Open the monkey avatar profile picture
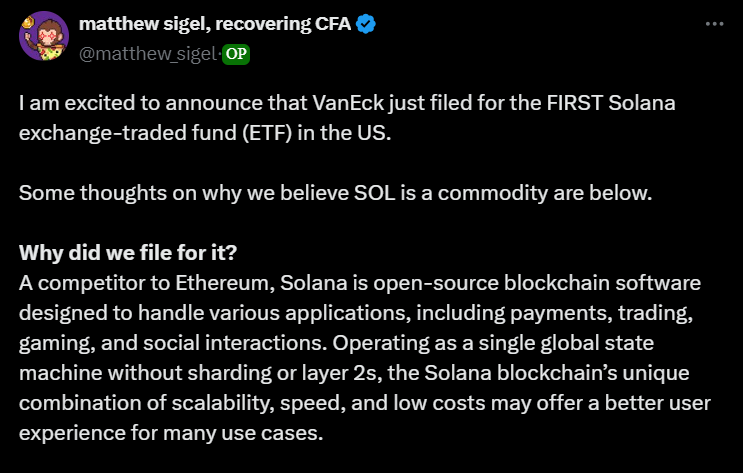This screenshot has height=473, width=743. tap(44, 36)
